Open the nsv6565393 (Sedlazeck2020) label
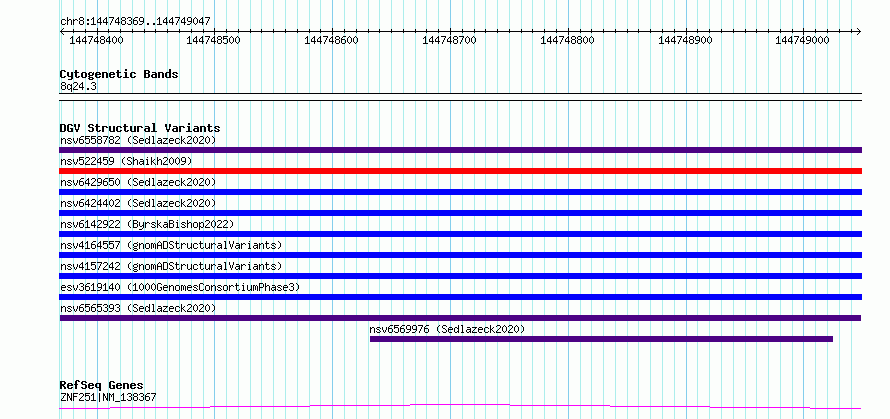Viewport: 890px width, 419px height. coord(138,308)
